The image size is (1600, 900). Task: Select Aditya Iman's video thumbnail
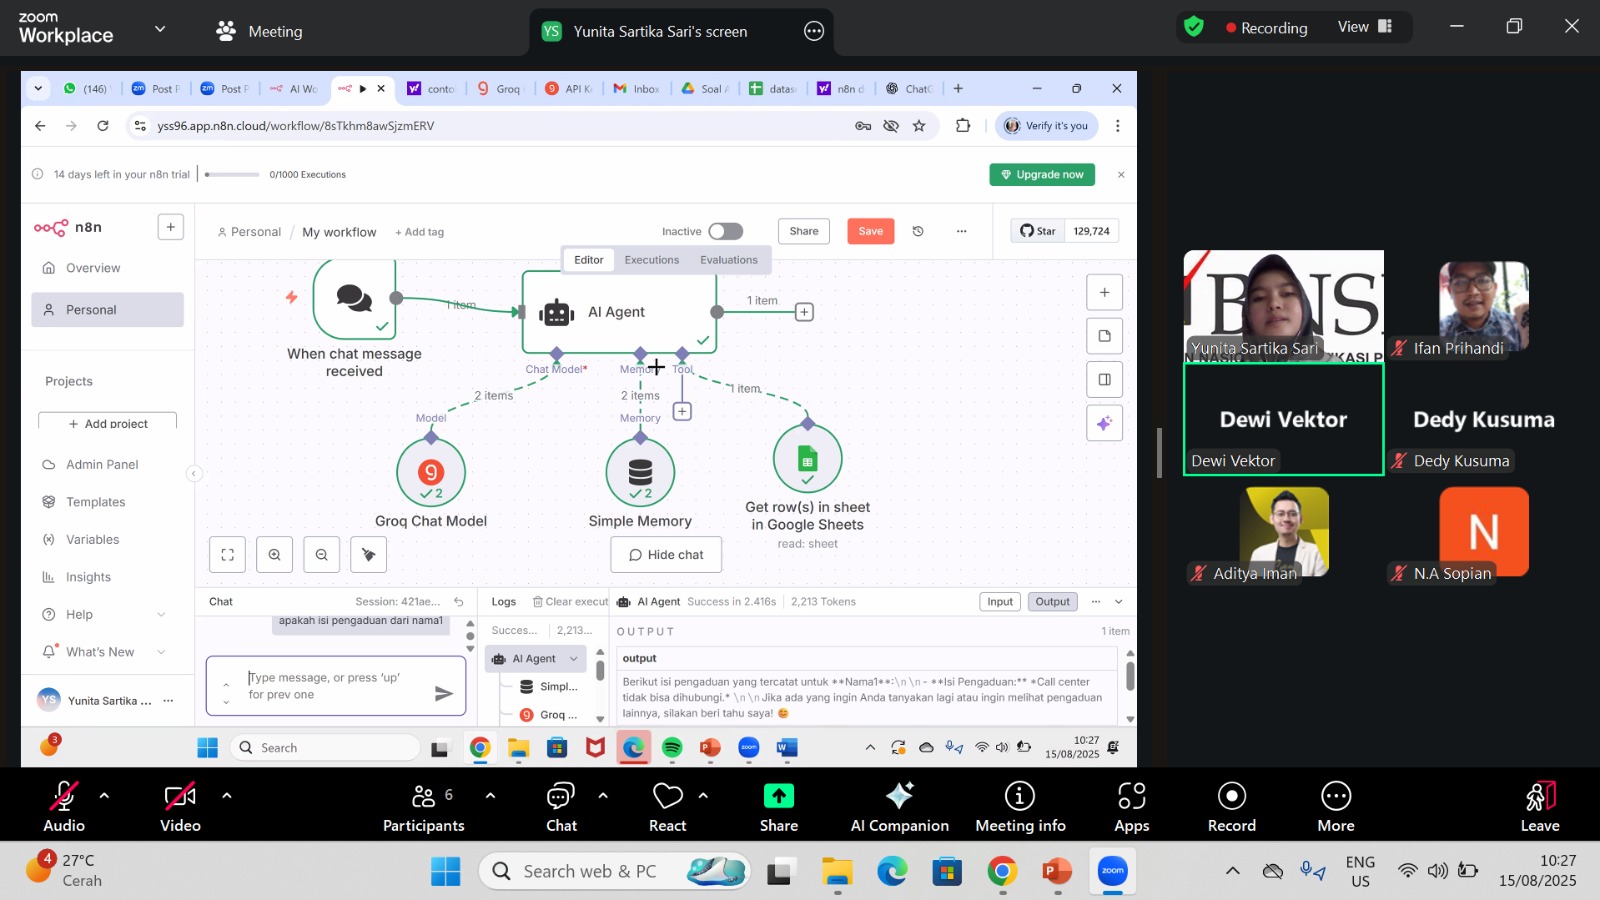pyautogui.click(x=1284, y=532)
